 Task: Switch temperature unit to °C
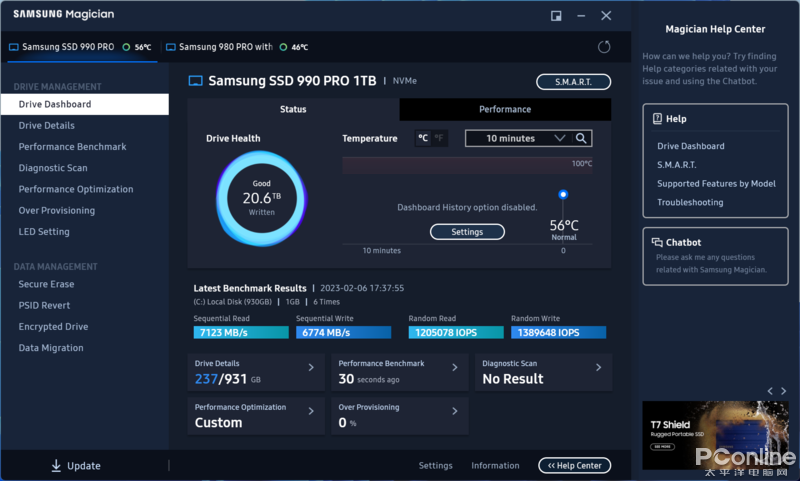point(423,138)
